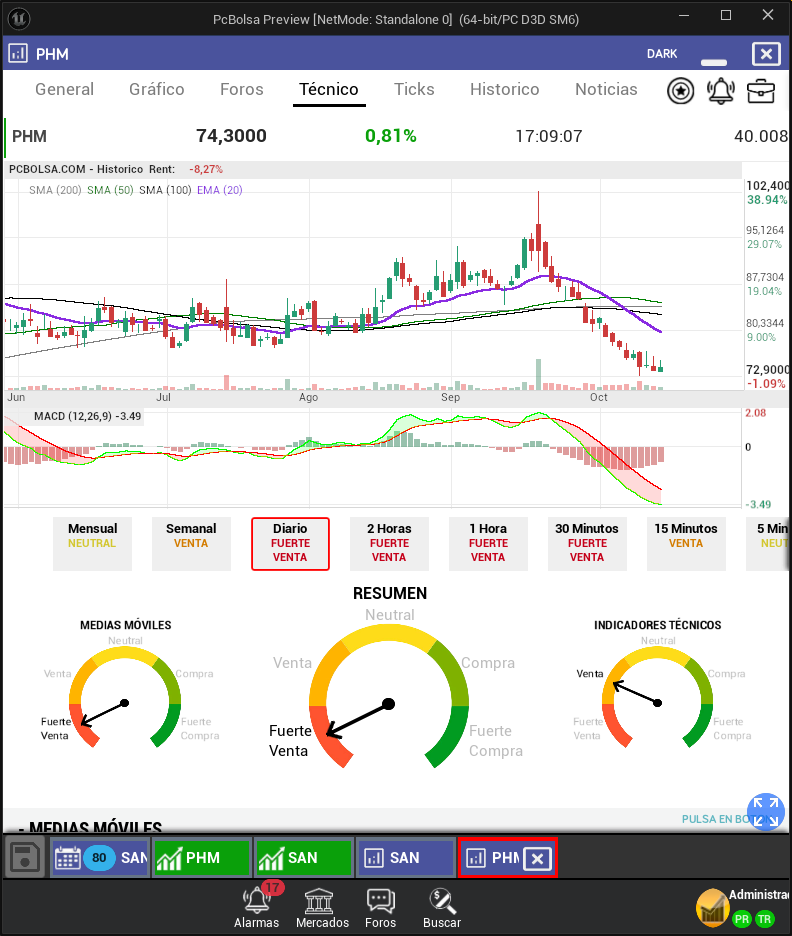Maximize the PcBolsa Preview window
This screenshot has height=936, width=792.
[726, 16]
